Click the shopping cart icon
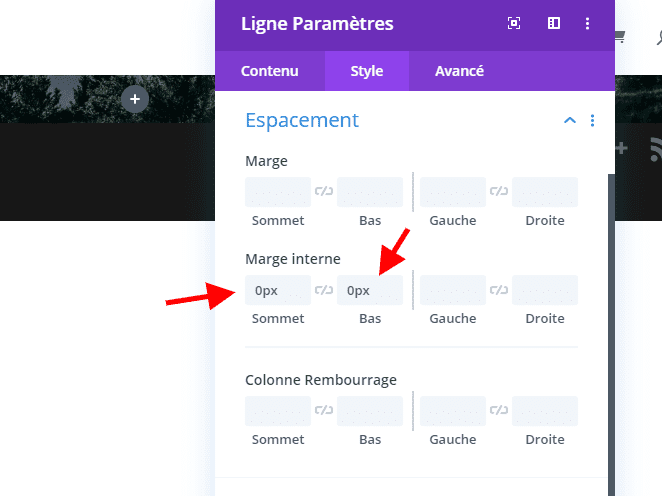 [620, 37]
